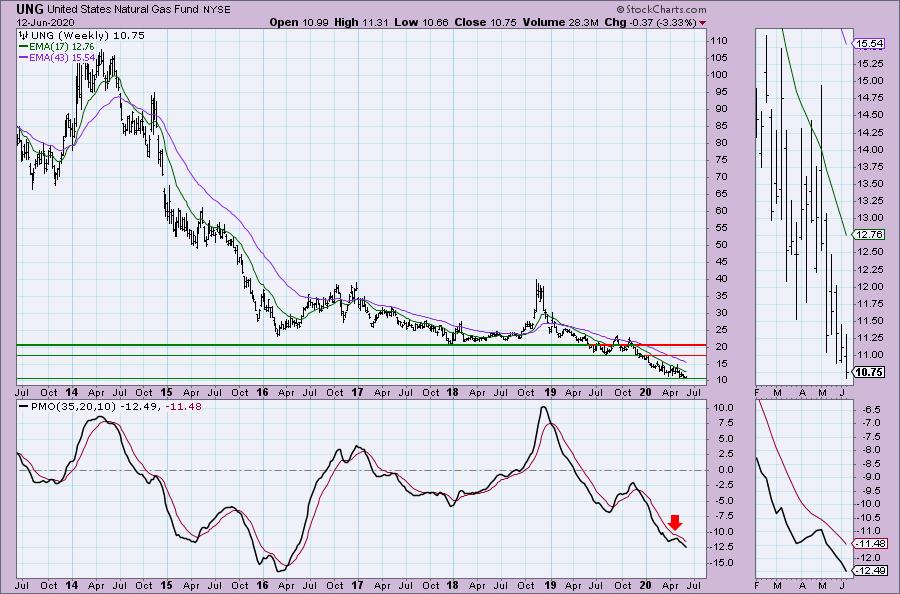Click the -11.48 PMO signal value tag

(868, 543)
